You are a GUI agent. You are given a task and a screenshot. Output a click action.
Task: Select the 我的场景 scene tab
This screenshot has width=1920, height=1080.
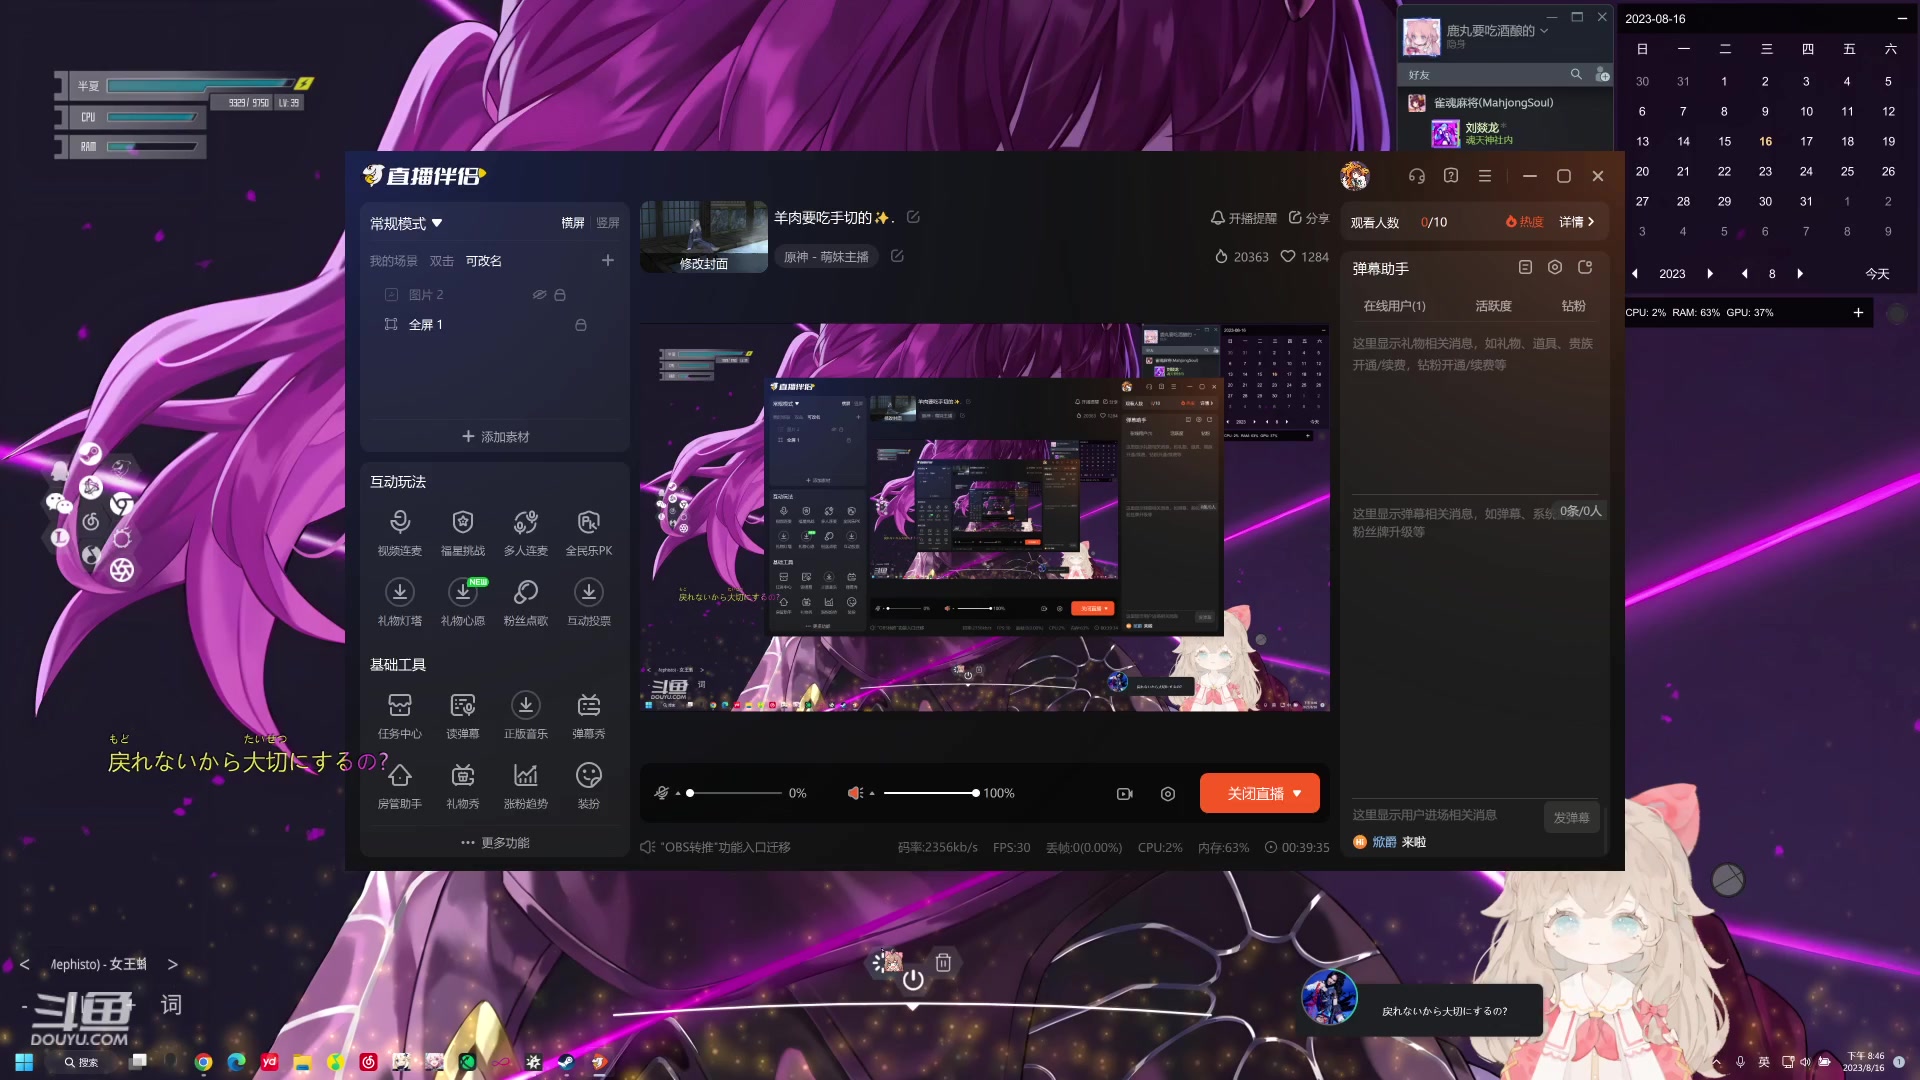click(x=394, y=261)
